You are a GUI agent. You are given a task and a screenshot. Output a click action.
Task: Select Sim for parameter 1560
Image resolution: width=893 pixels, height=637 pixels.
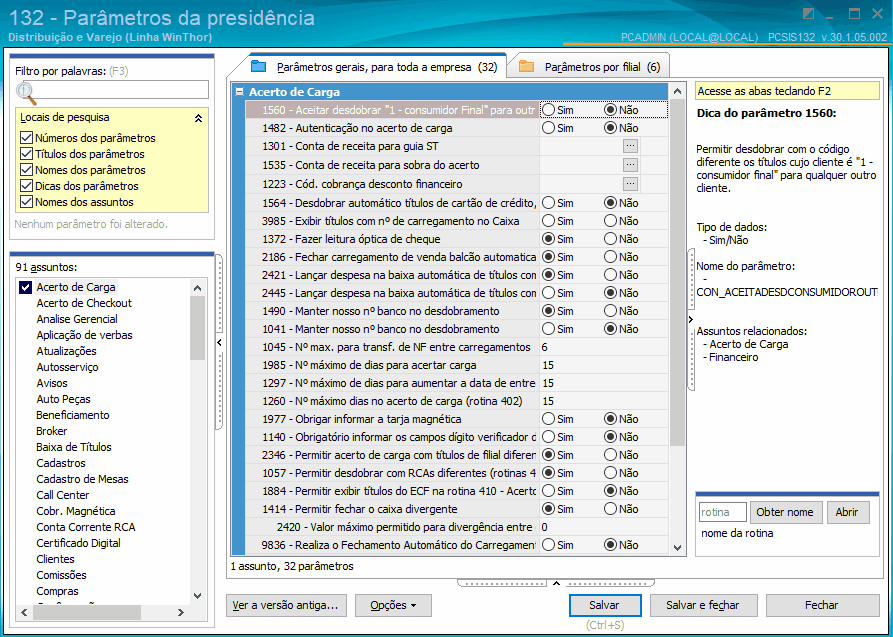(548, 109)
